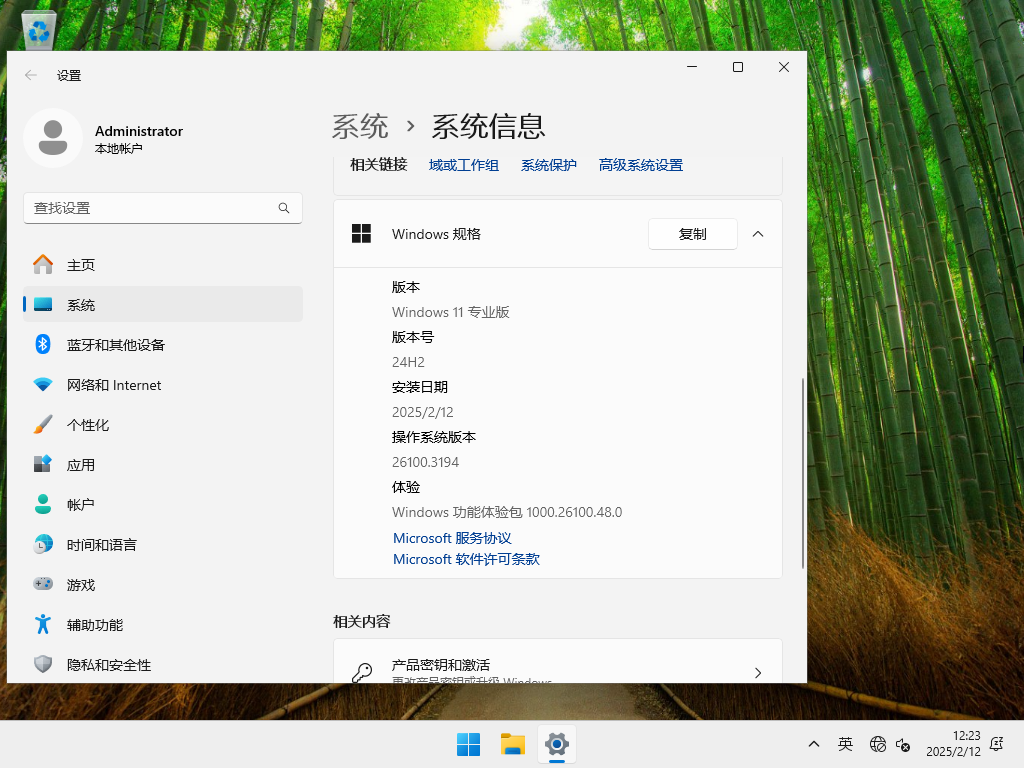Expand hidden icons in system tray

813,744
